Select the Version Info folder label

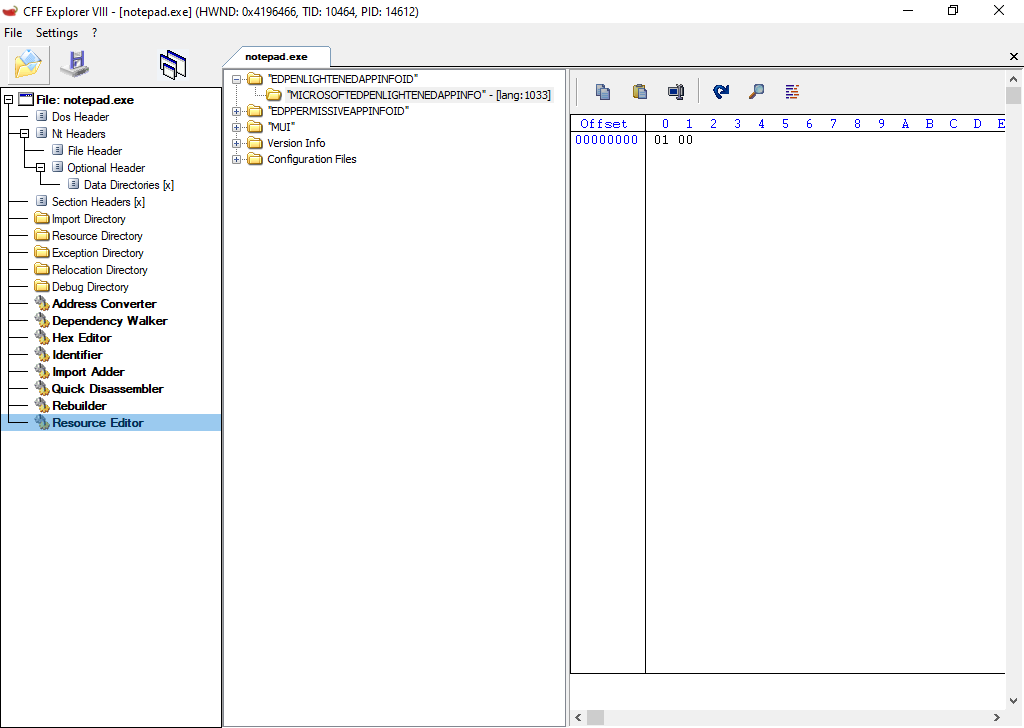pyautogui.click(x=296, y=143)
